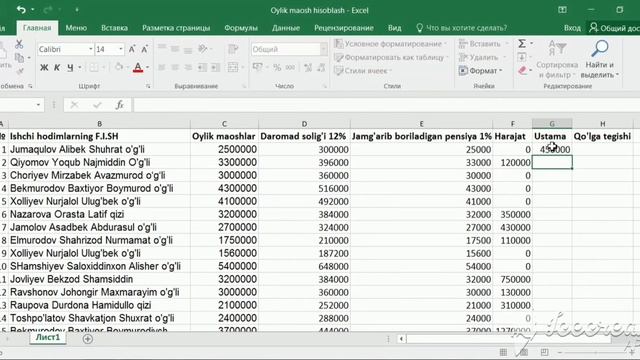Click the wrap text icon
Screen dimensions: 640x360
(x=233, y=49)
